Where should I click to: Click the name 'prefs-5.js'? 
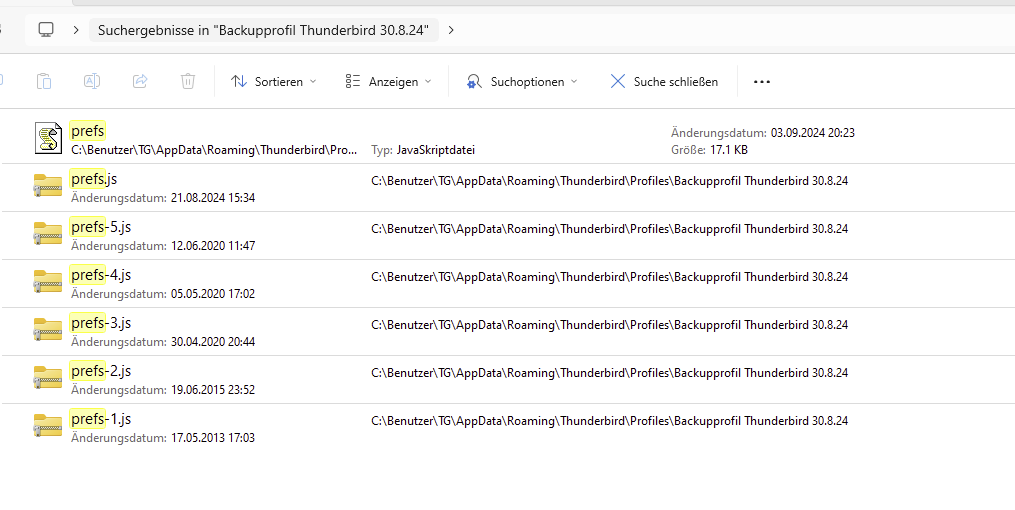tap(101, 227)
